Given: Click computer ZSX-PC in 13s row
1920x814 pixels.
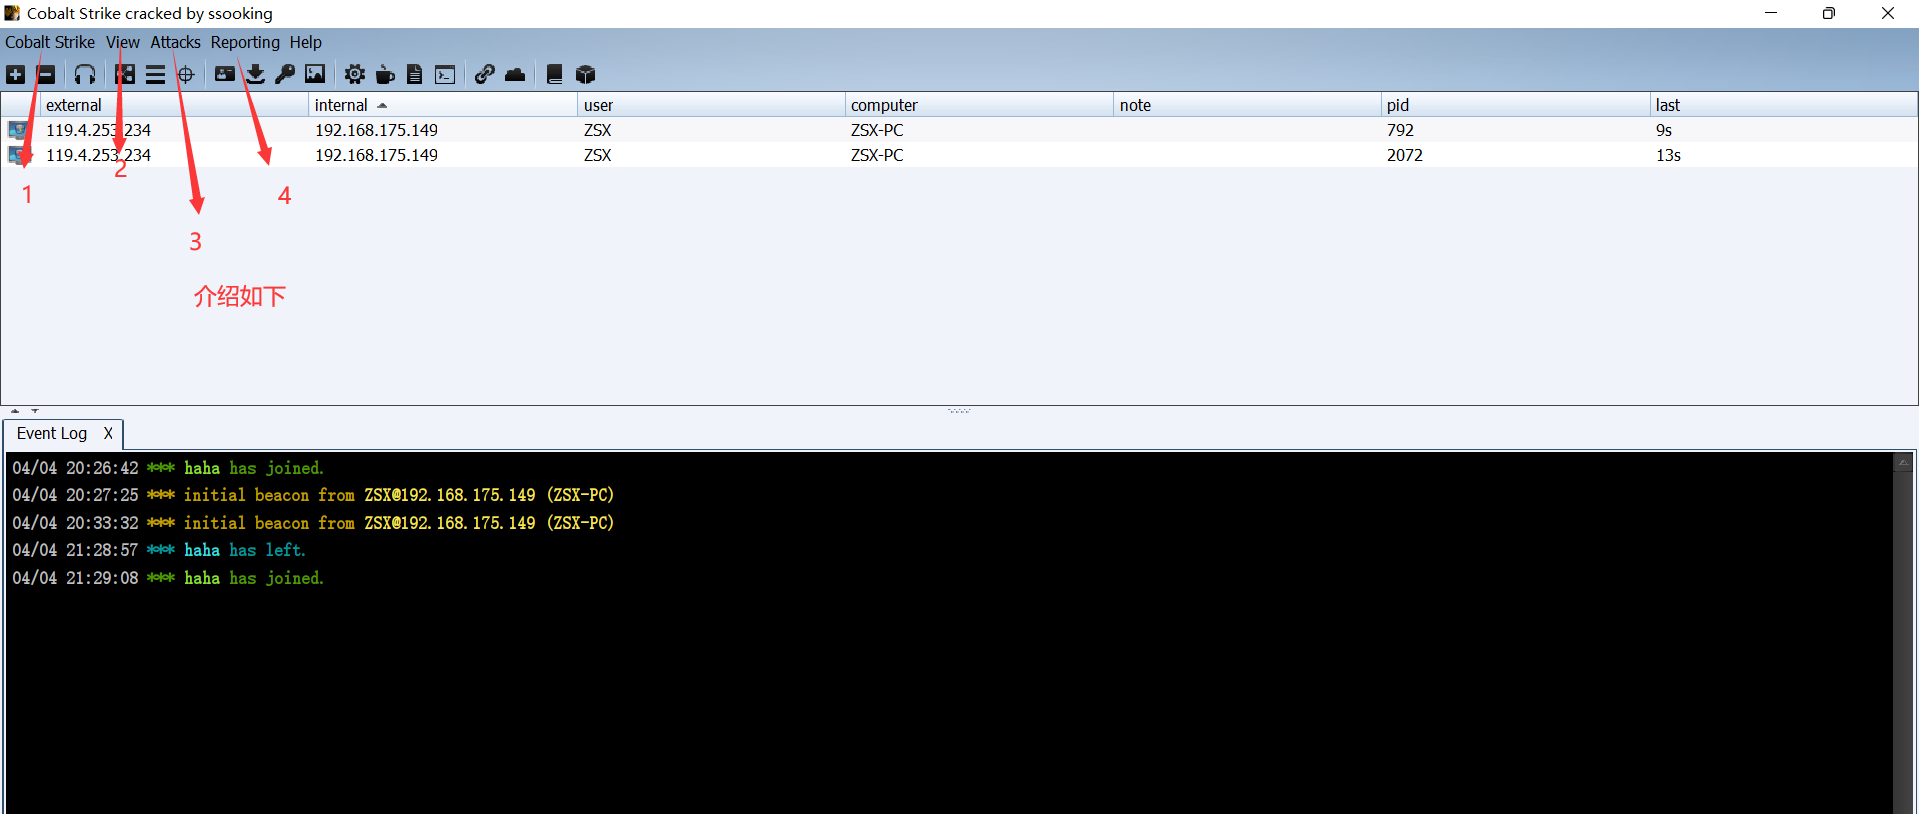Looking at the screenshot, I should [877, 155].
